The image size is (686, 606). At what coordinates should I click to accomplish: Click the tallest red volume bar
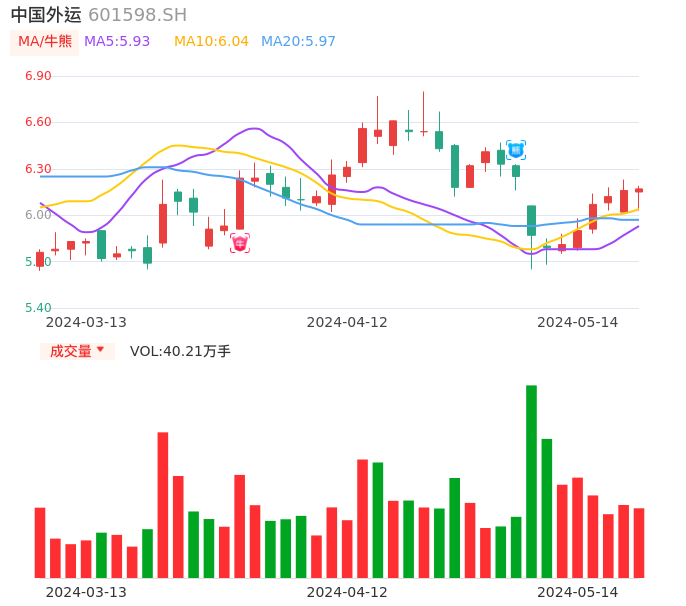click(163, 505)
